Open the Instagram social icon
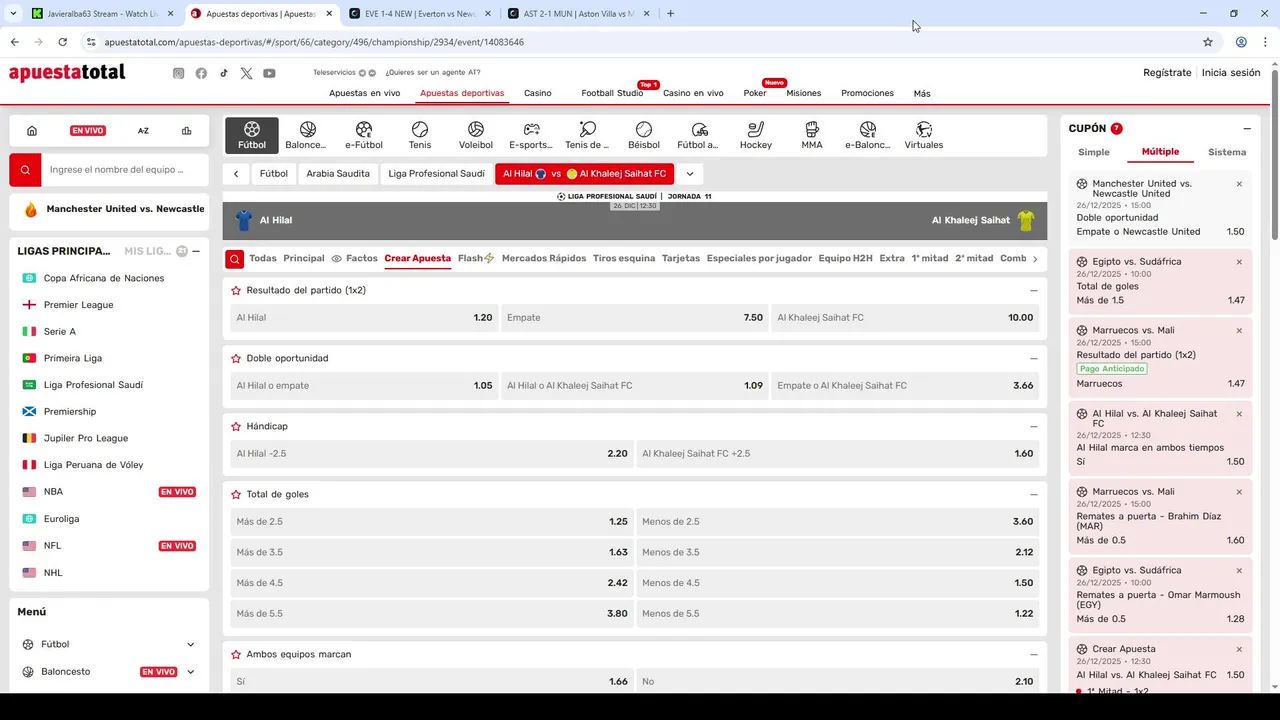 click(178, 73)
